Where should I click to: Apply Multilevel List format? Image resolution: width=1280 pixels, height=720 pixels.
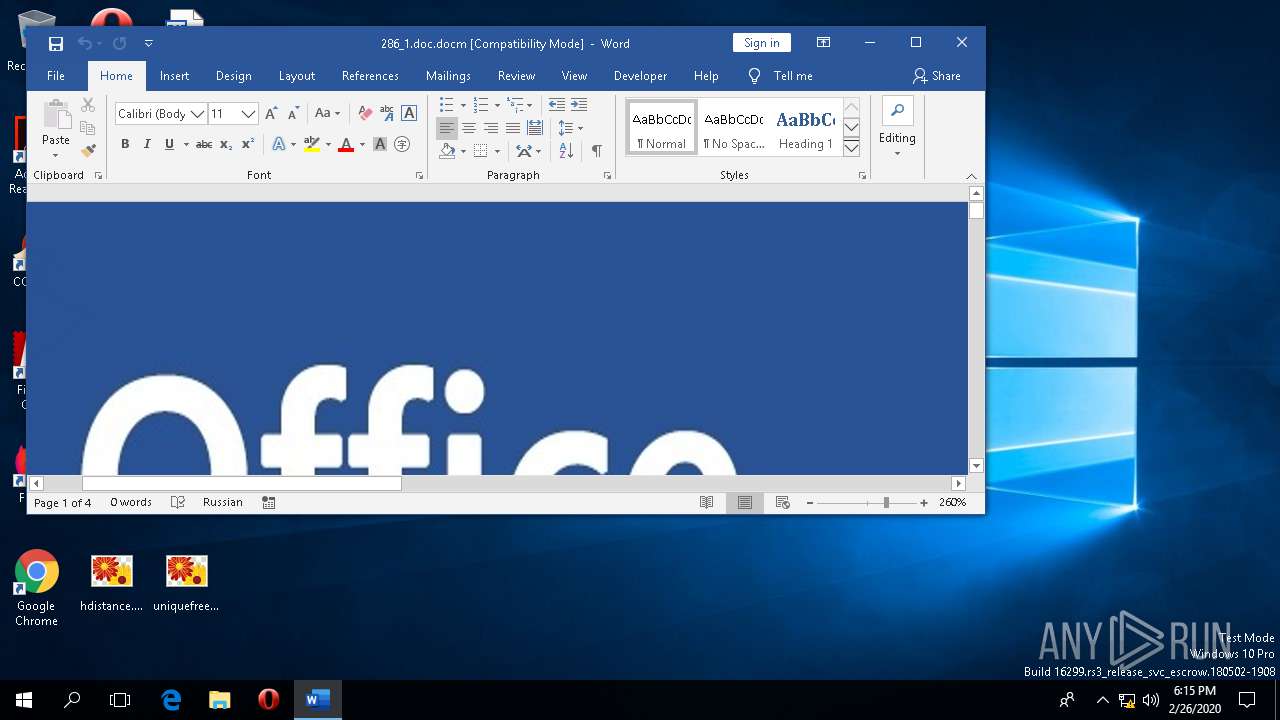click(516, 105)
